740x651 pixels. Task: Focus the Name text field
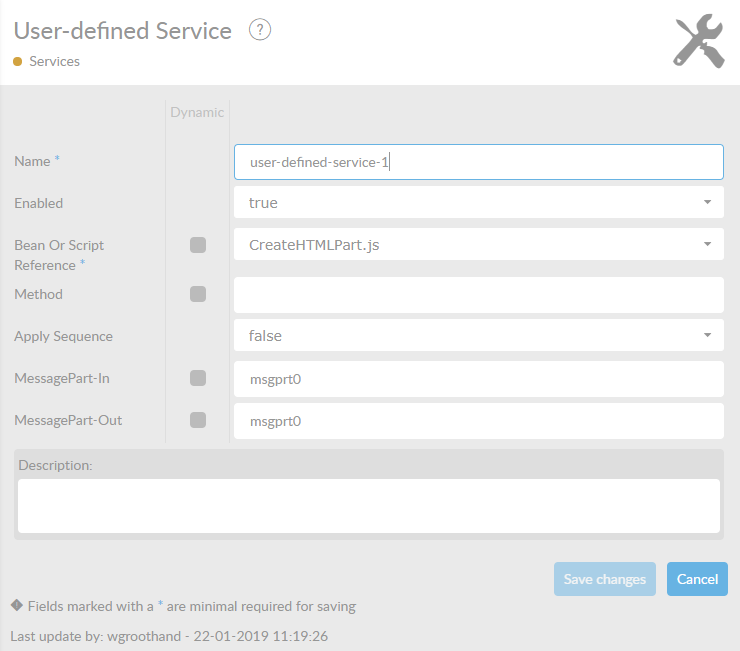pos(478,162)
